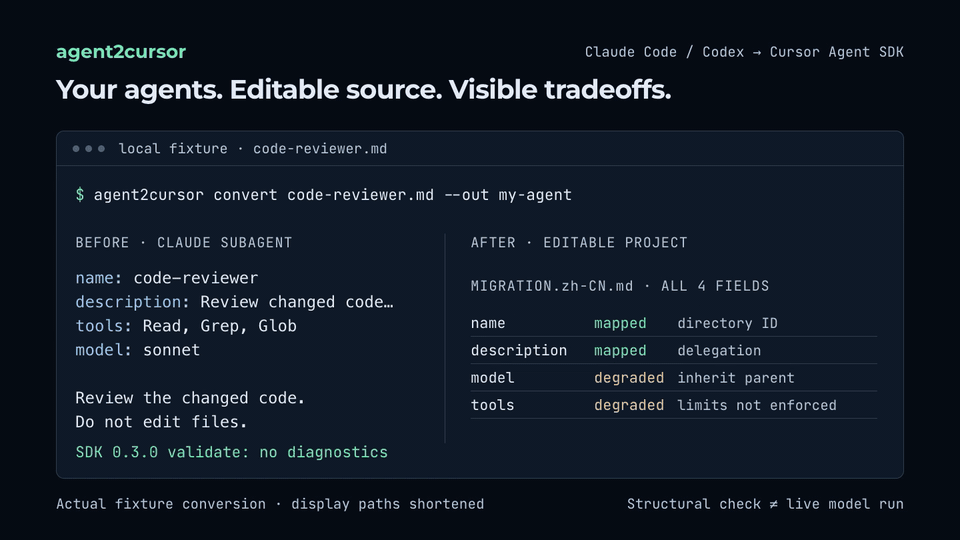Click the 'tools: Read, Grep, Glob' line
The image size is (960, 540).
(x=186, y=326)
